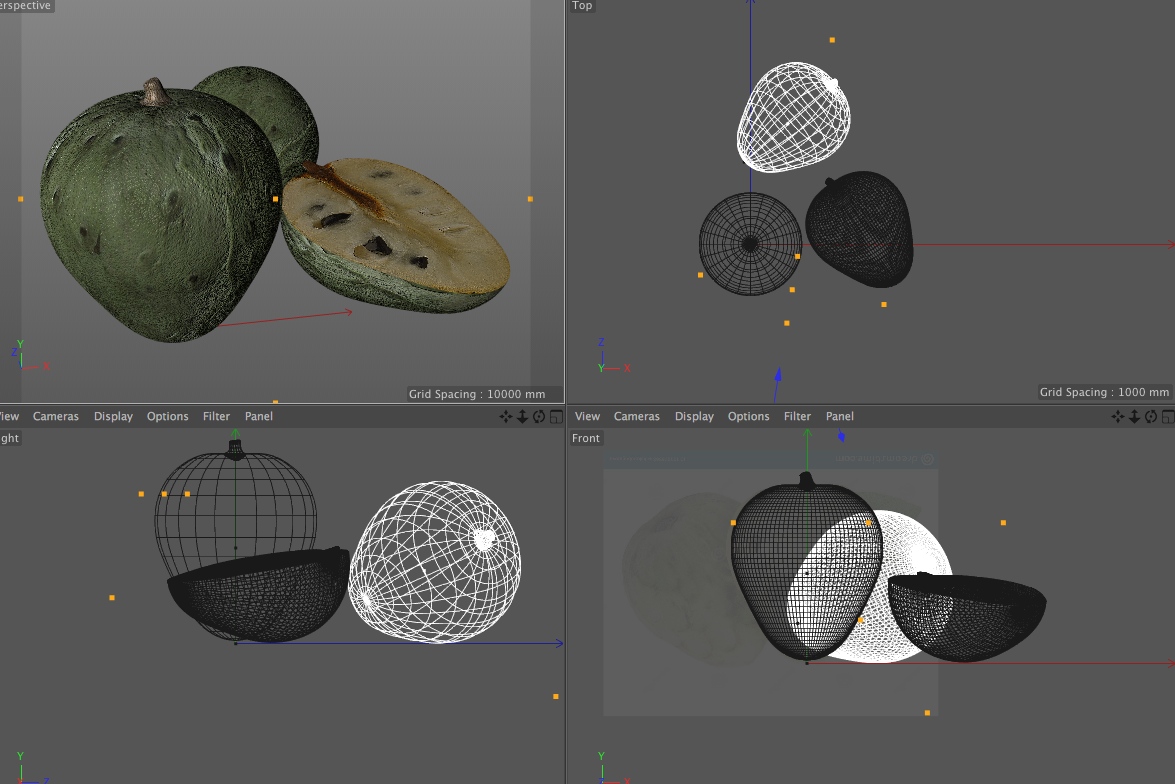Click the pan/move camera icon in Front viewport
Screen dimensions: 1175x784
1117,417
